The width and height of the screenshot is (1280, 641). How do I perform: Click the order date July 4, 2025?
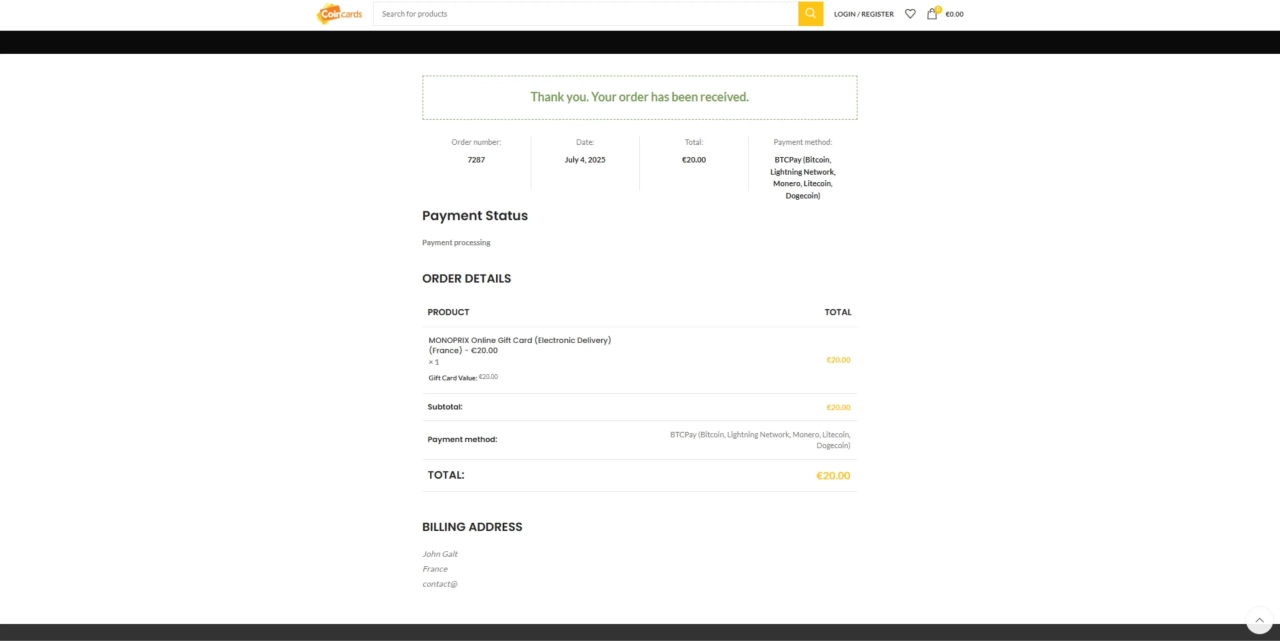(x=585, y=160)
